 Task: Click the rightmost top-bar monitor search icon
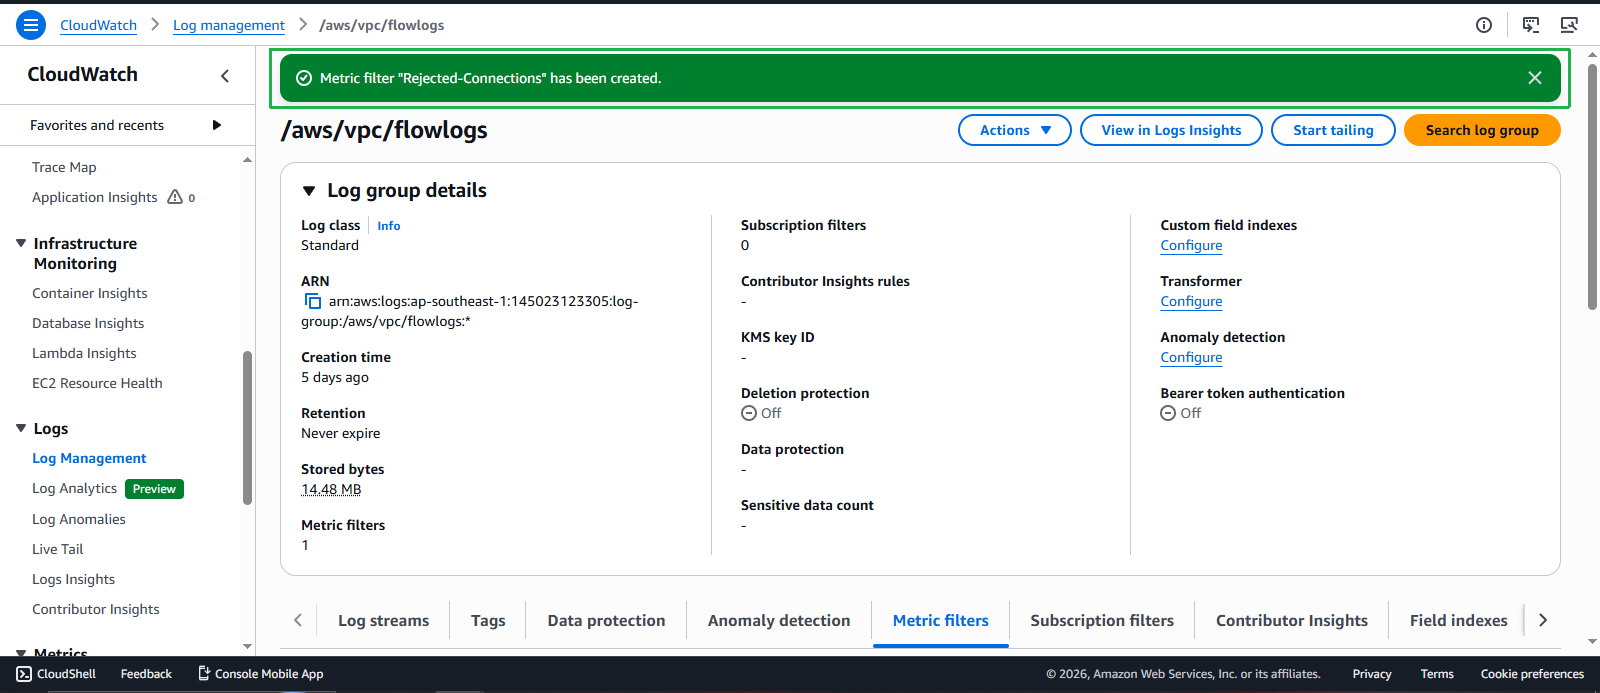1569,25
